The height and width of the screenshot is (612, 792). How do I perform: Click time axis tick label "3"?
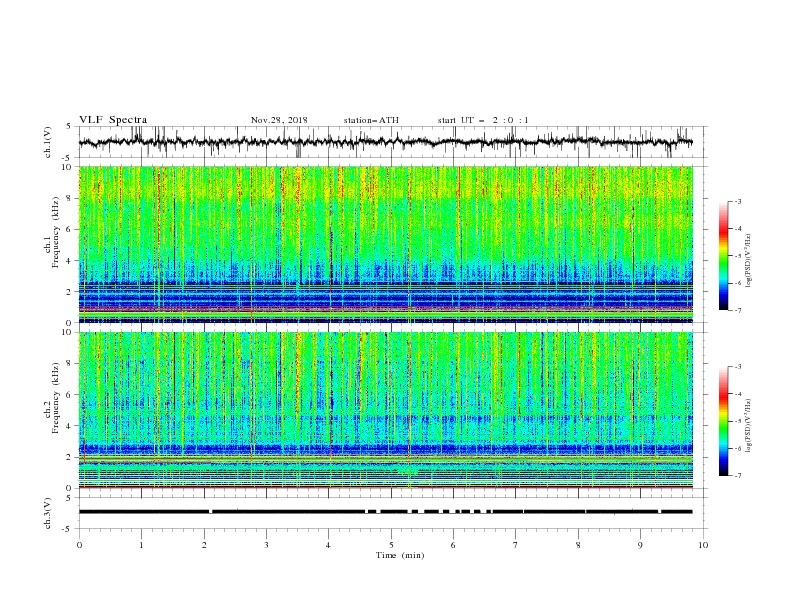pyautogui.click(x=266, y=545)
